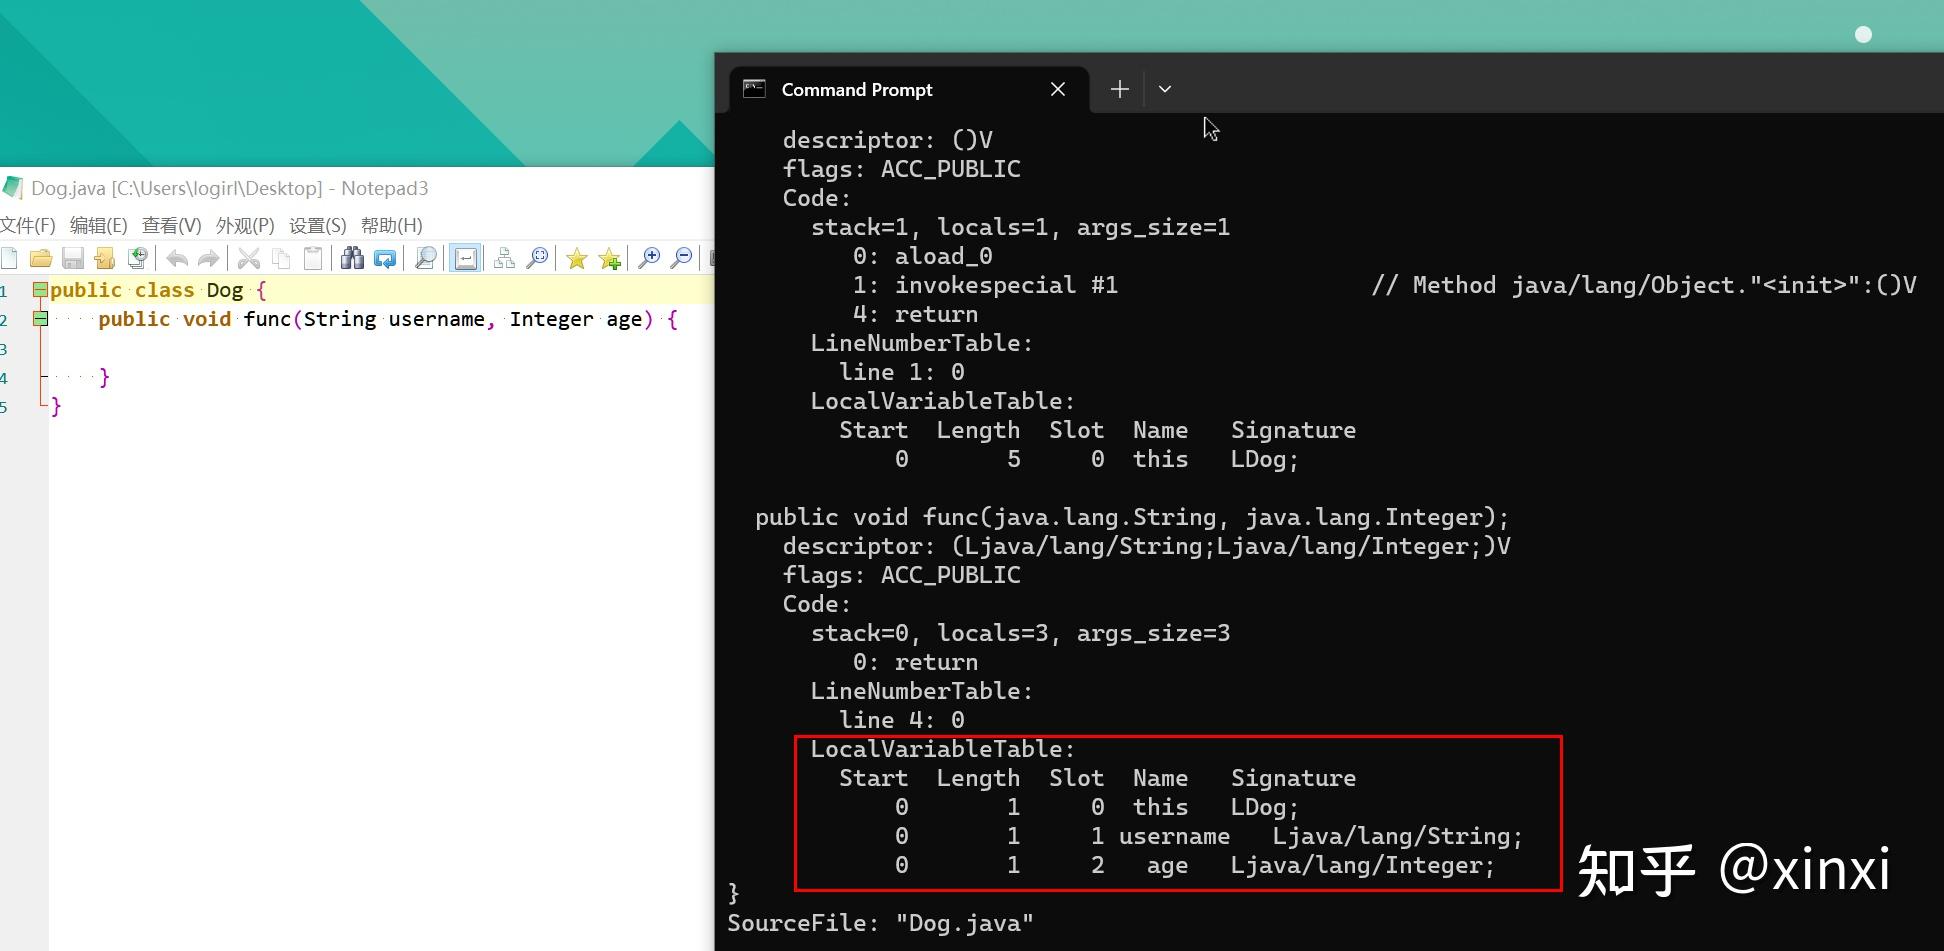
Task: Open Find with the binoculars icon
Action: pos(352,258)
